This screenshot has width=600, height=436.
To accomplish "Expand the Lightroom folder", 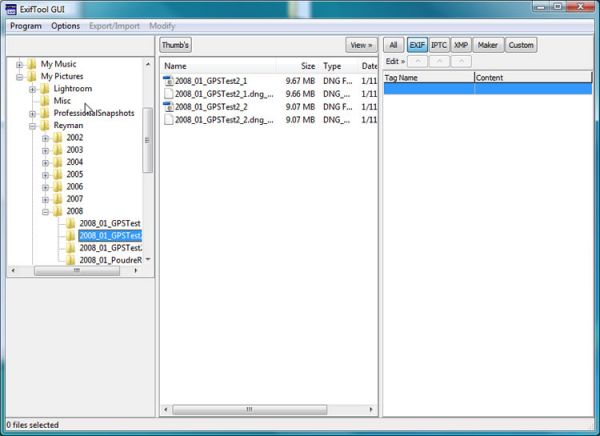I will pyautogui.click(x=33, y=89).
